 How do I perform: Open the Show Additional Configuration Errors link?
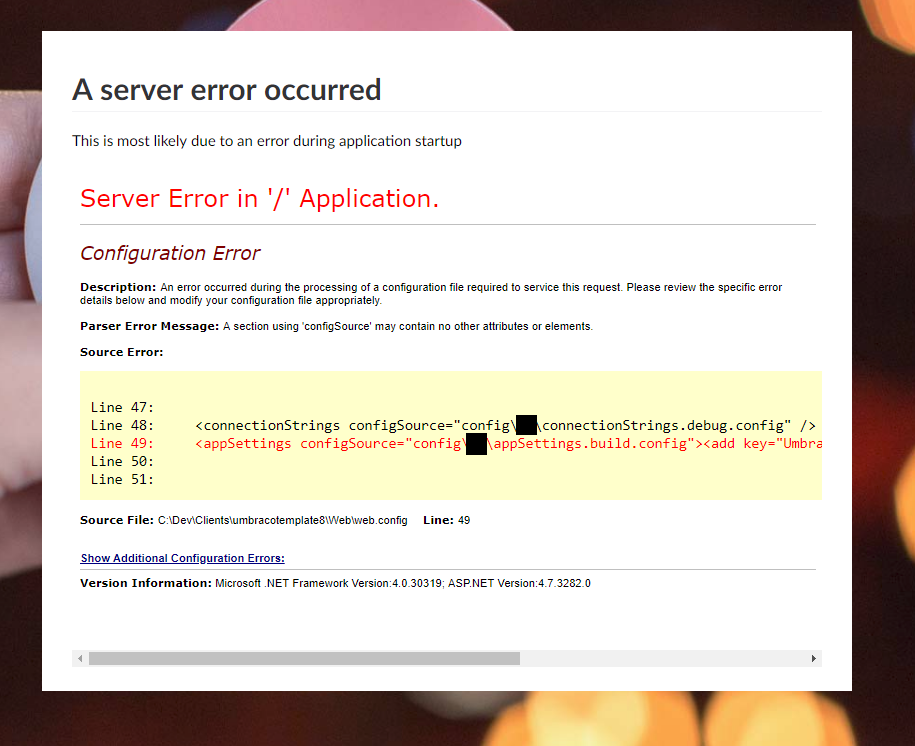(x=182, y=558)
